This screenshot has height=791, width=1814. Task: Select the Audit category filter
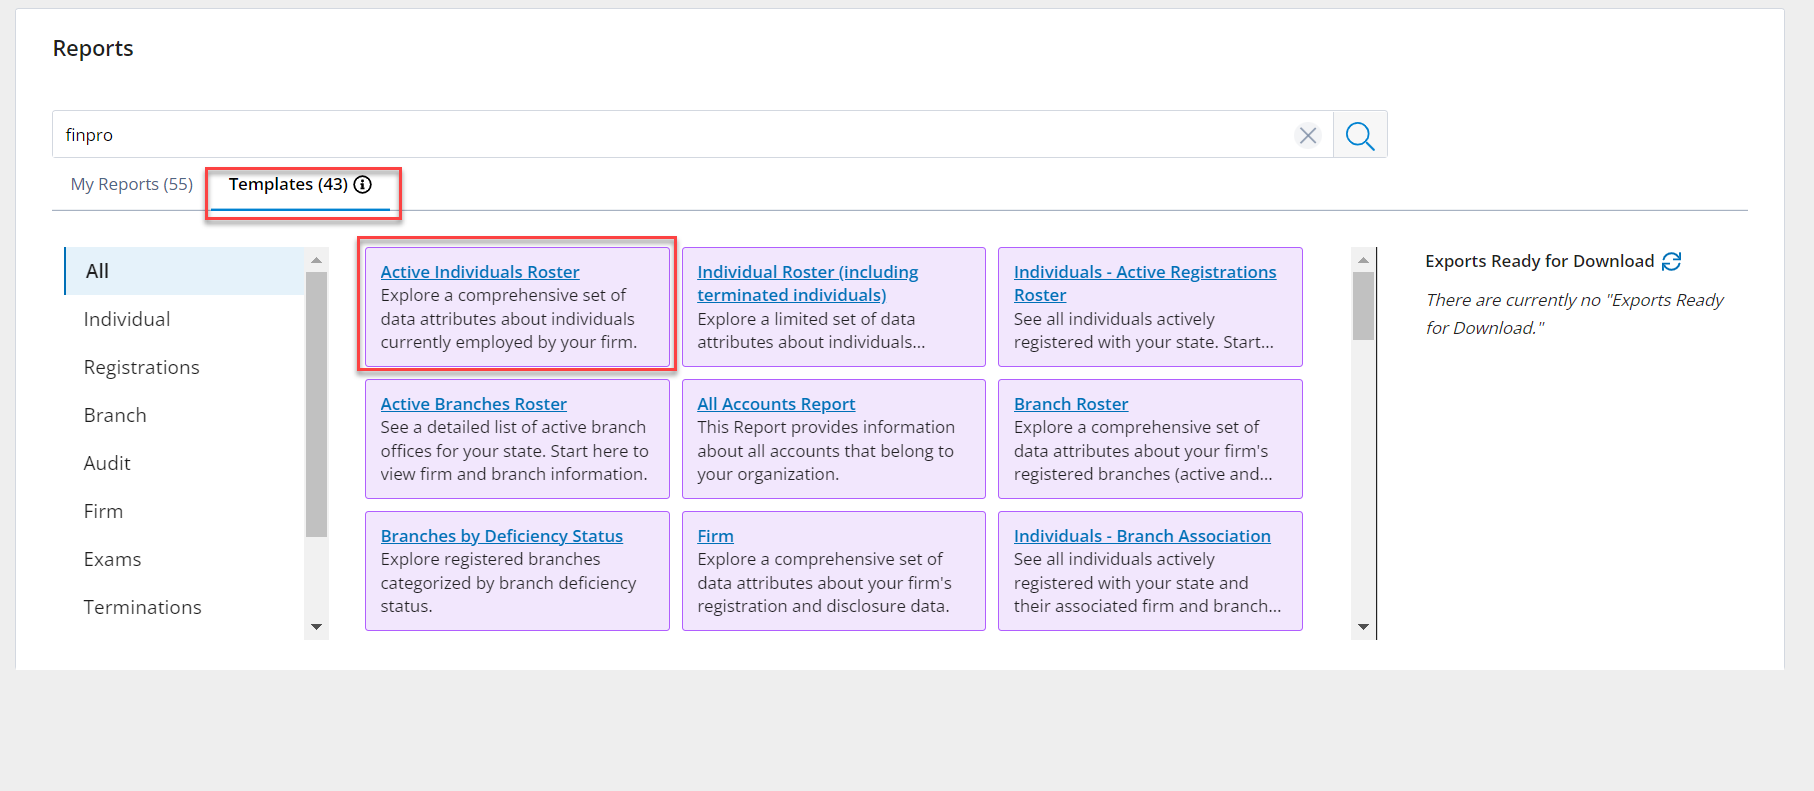tap(107, 464)
